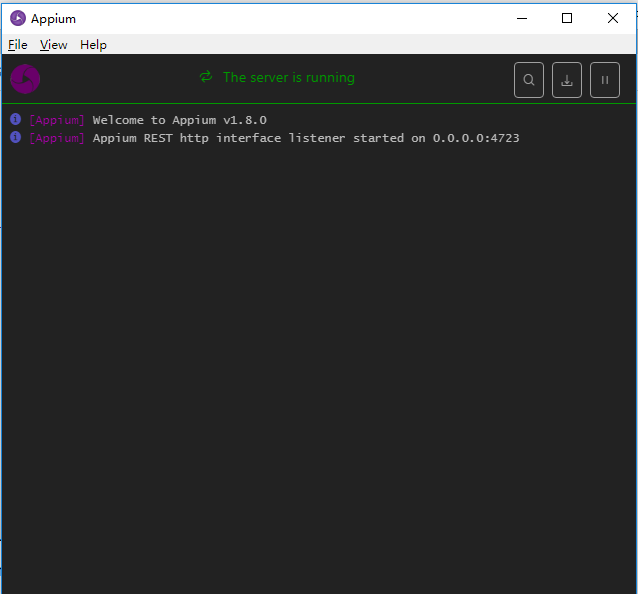The width and height of the screenshot is (638, 594).
Task: Click the green refresh arrows status icon
Action: [x=206, y=76]
